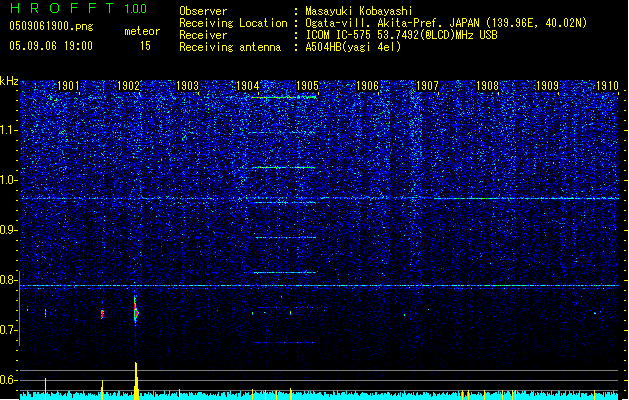Click the 1902 time marker
The height and width of the screenshot is (400, 629).
coord(128,86)
